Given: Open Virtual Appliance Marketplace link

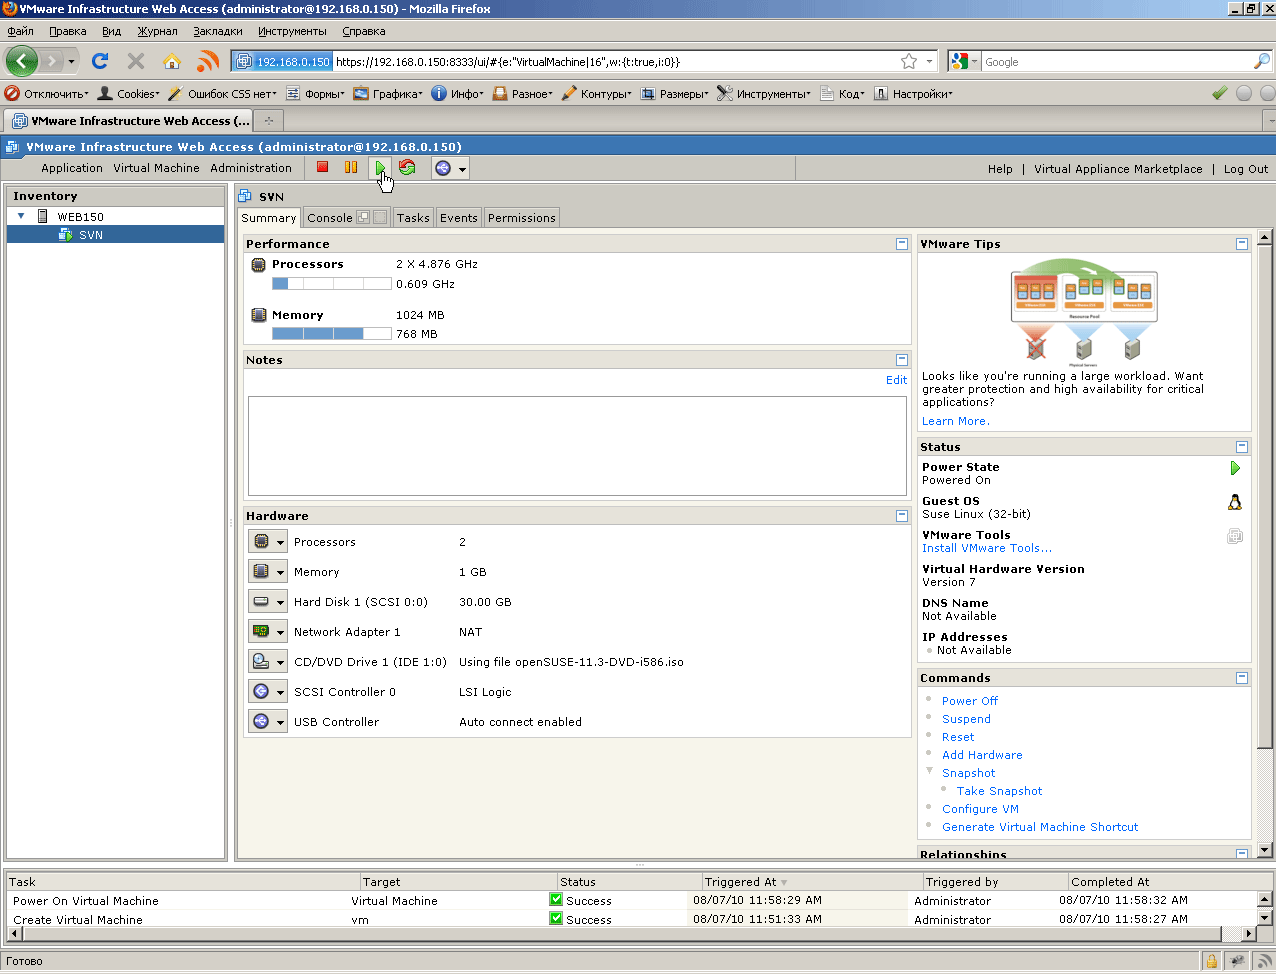Looking at the screenshot, I should 1118,169.
